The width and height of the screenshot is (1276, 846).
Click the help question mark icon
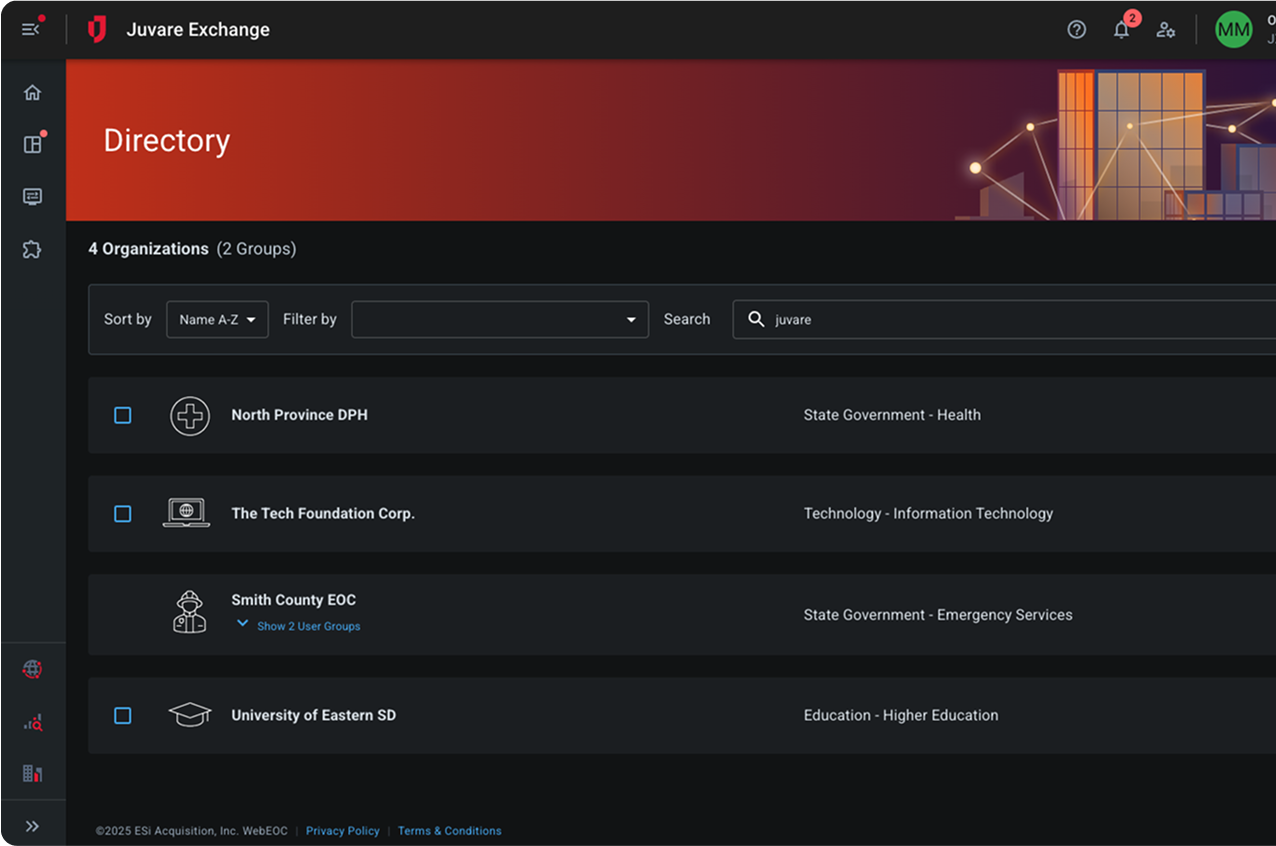1076,30
